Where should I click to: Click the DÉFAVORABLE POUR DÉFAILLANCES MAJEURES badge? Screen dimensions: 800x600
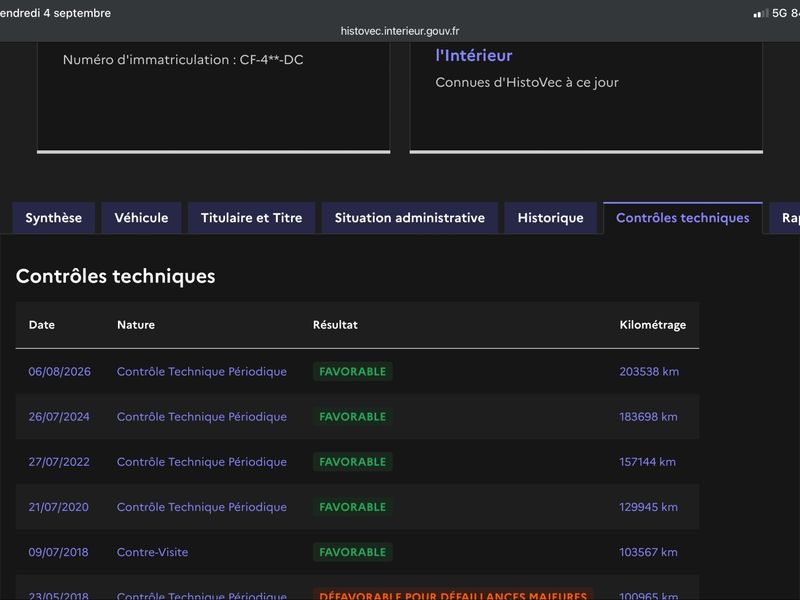point(453,594)
